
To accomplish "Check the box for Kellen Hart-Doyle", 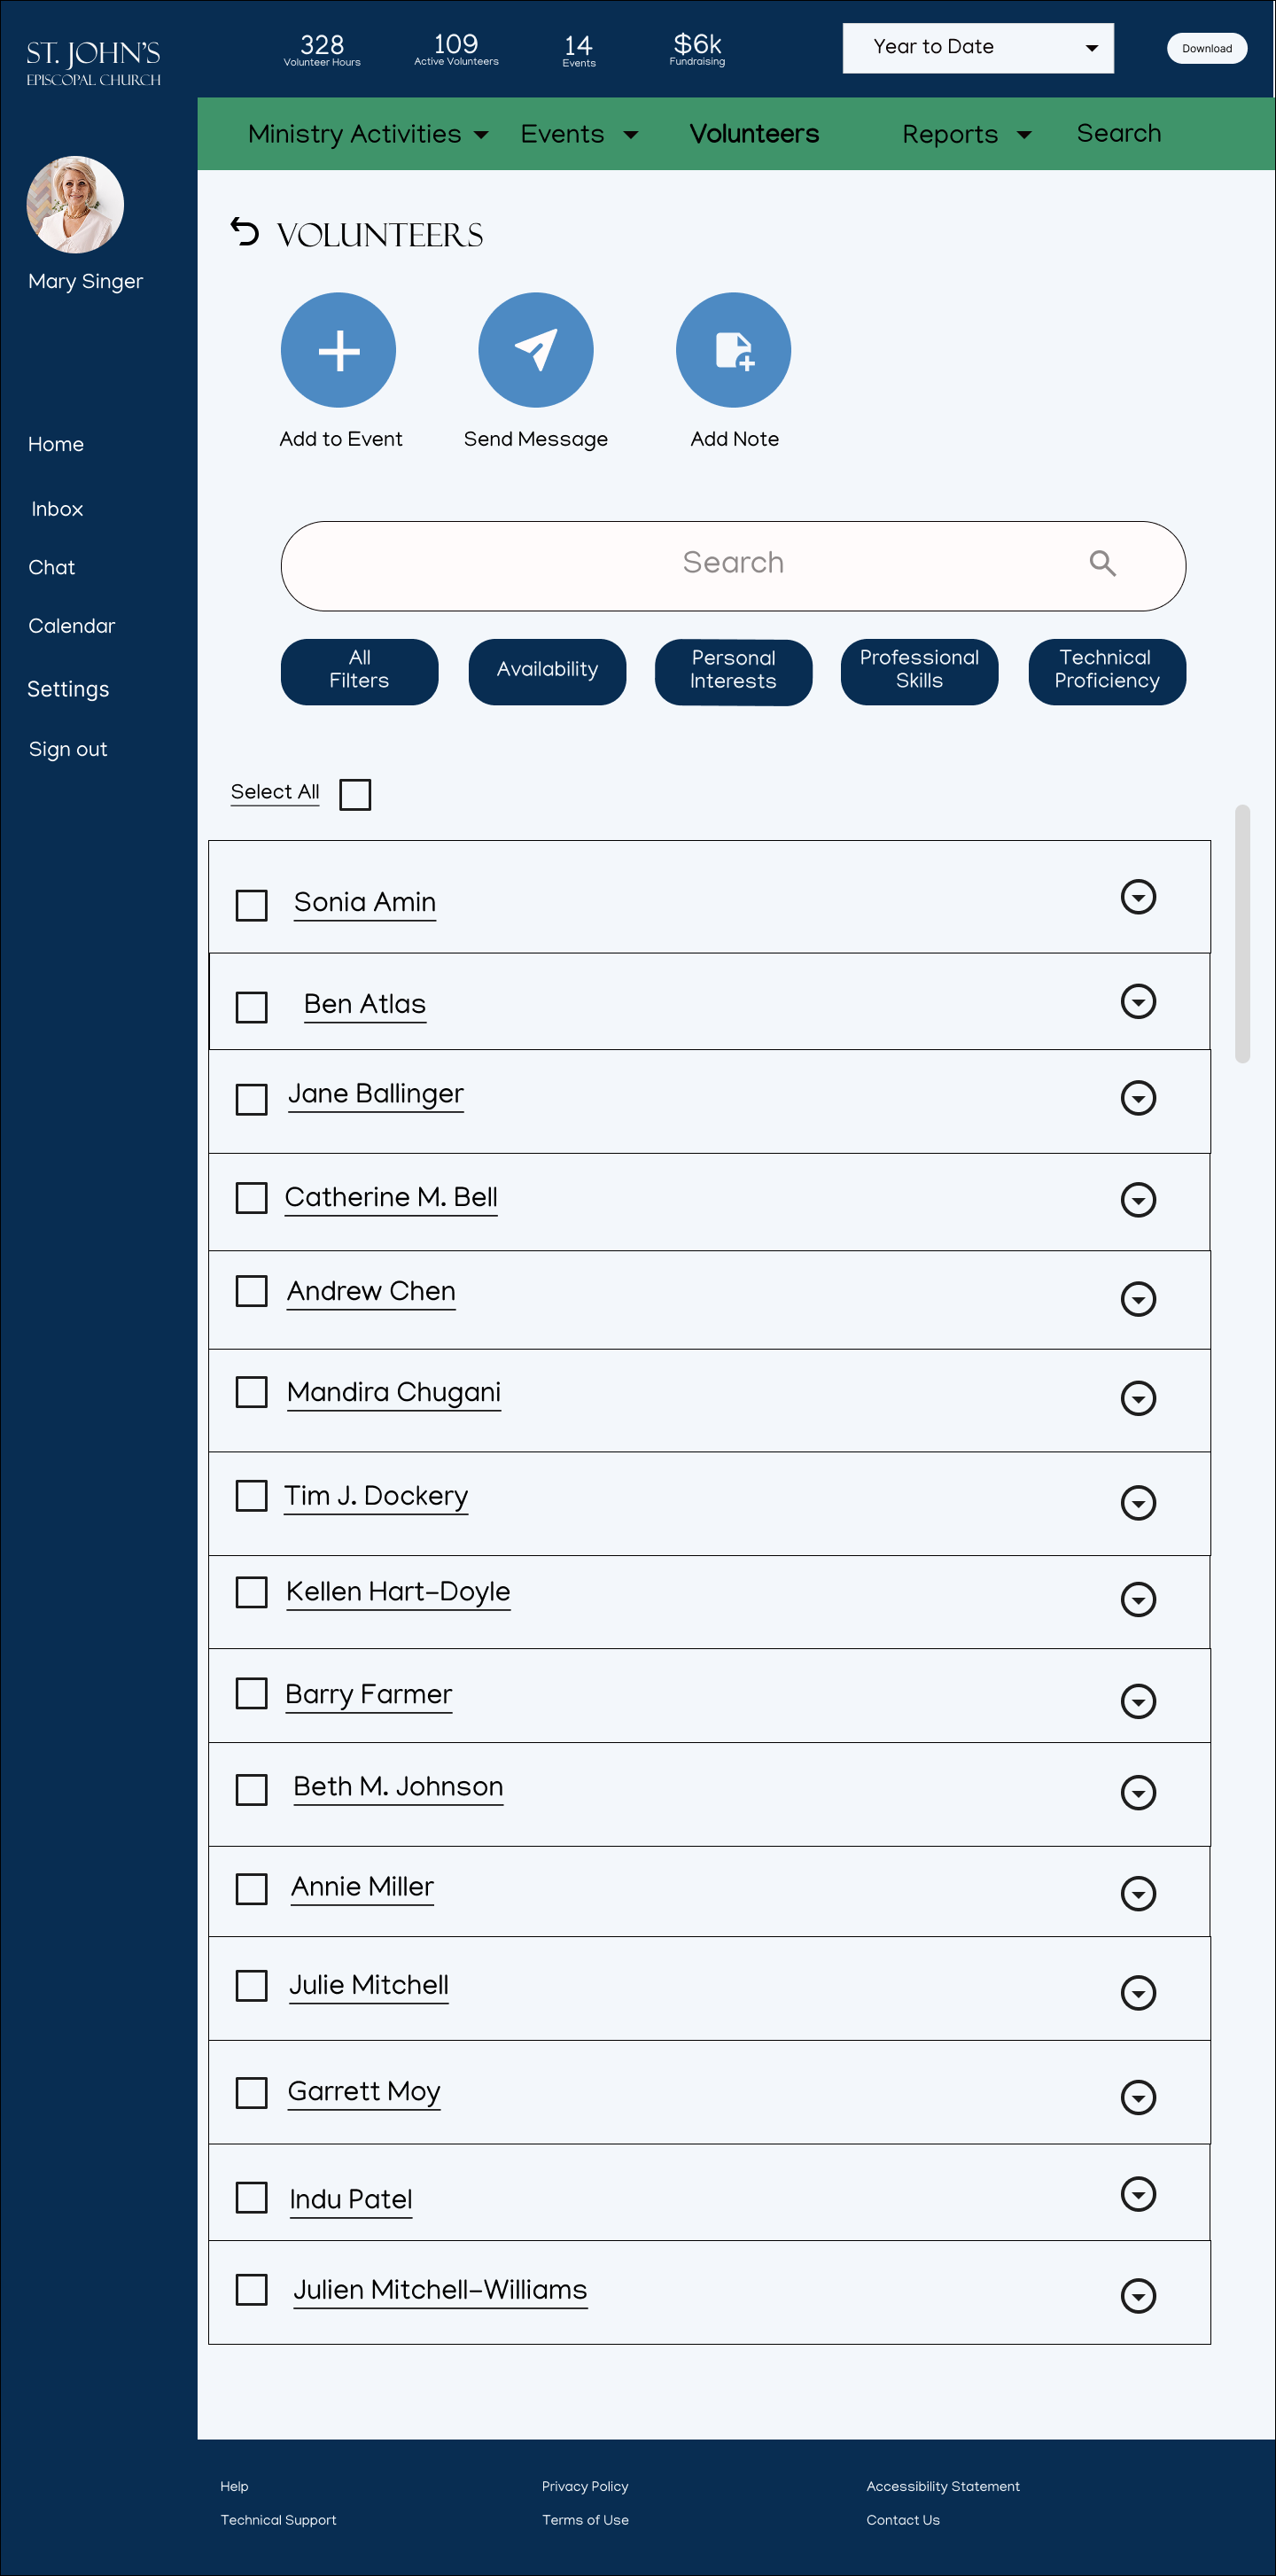I will (x=251, y=1592).
